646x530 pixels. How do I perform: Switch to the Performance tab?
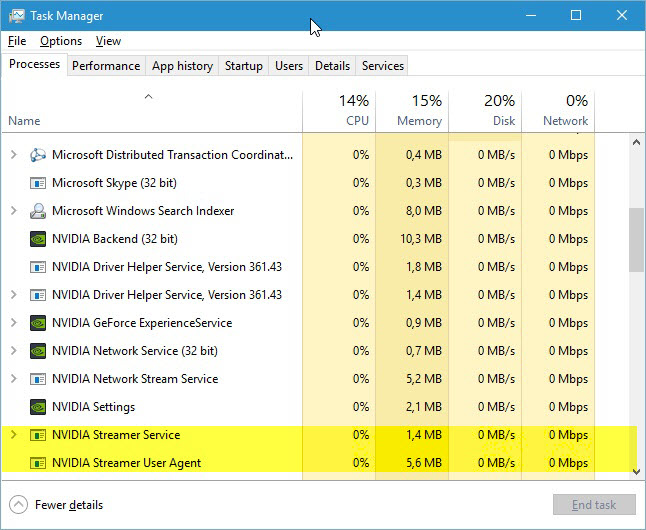(x=106, y=66)
